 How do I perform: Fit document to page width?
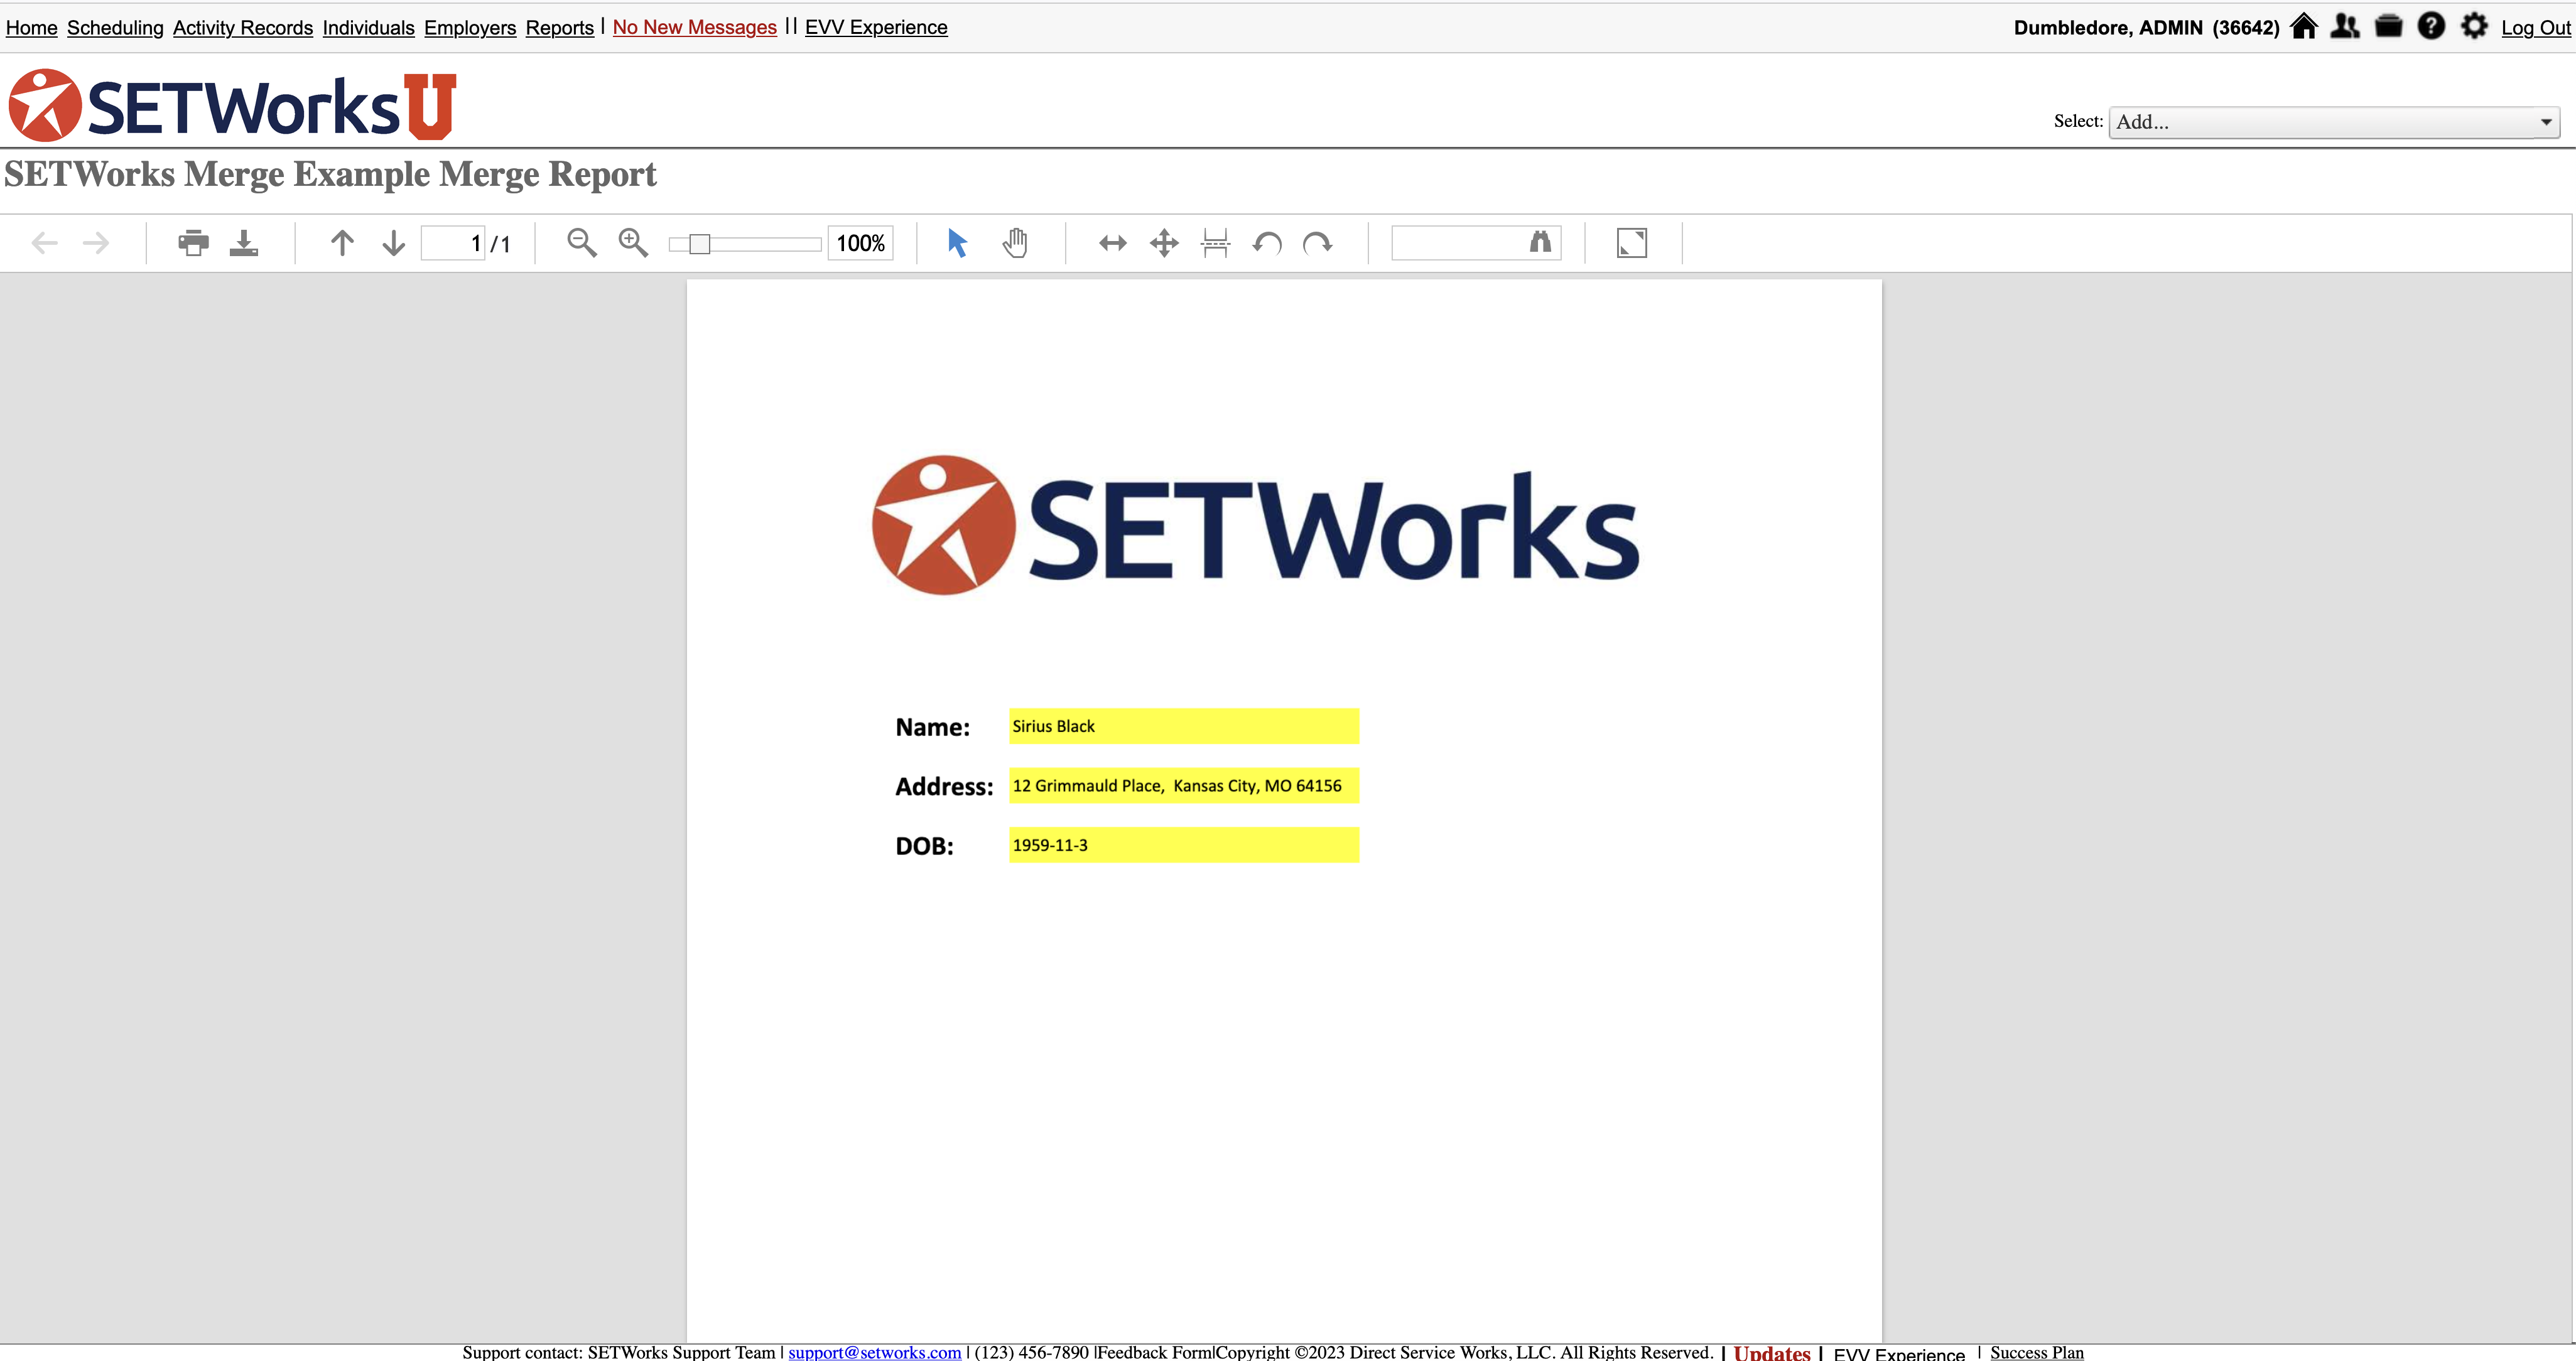[x=1113, y=243]
